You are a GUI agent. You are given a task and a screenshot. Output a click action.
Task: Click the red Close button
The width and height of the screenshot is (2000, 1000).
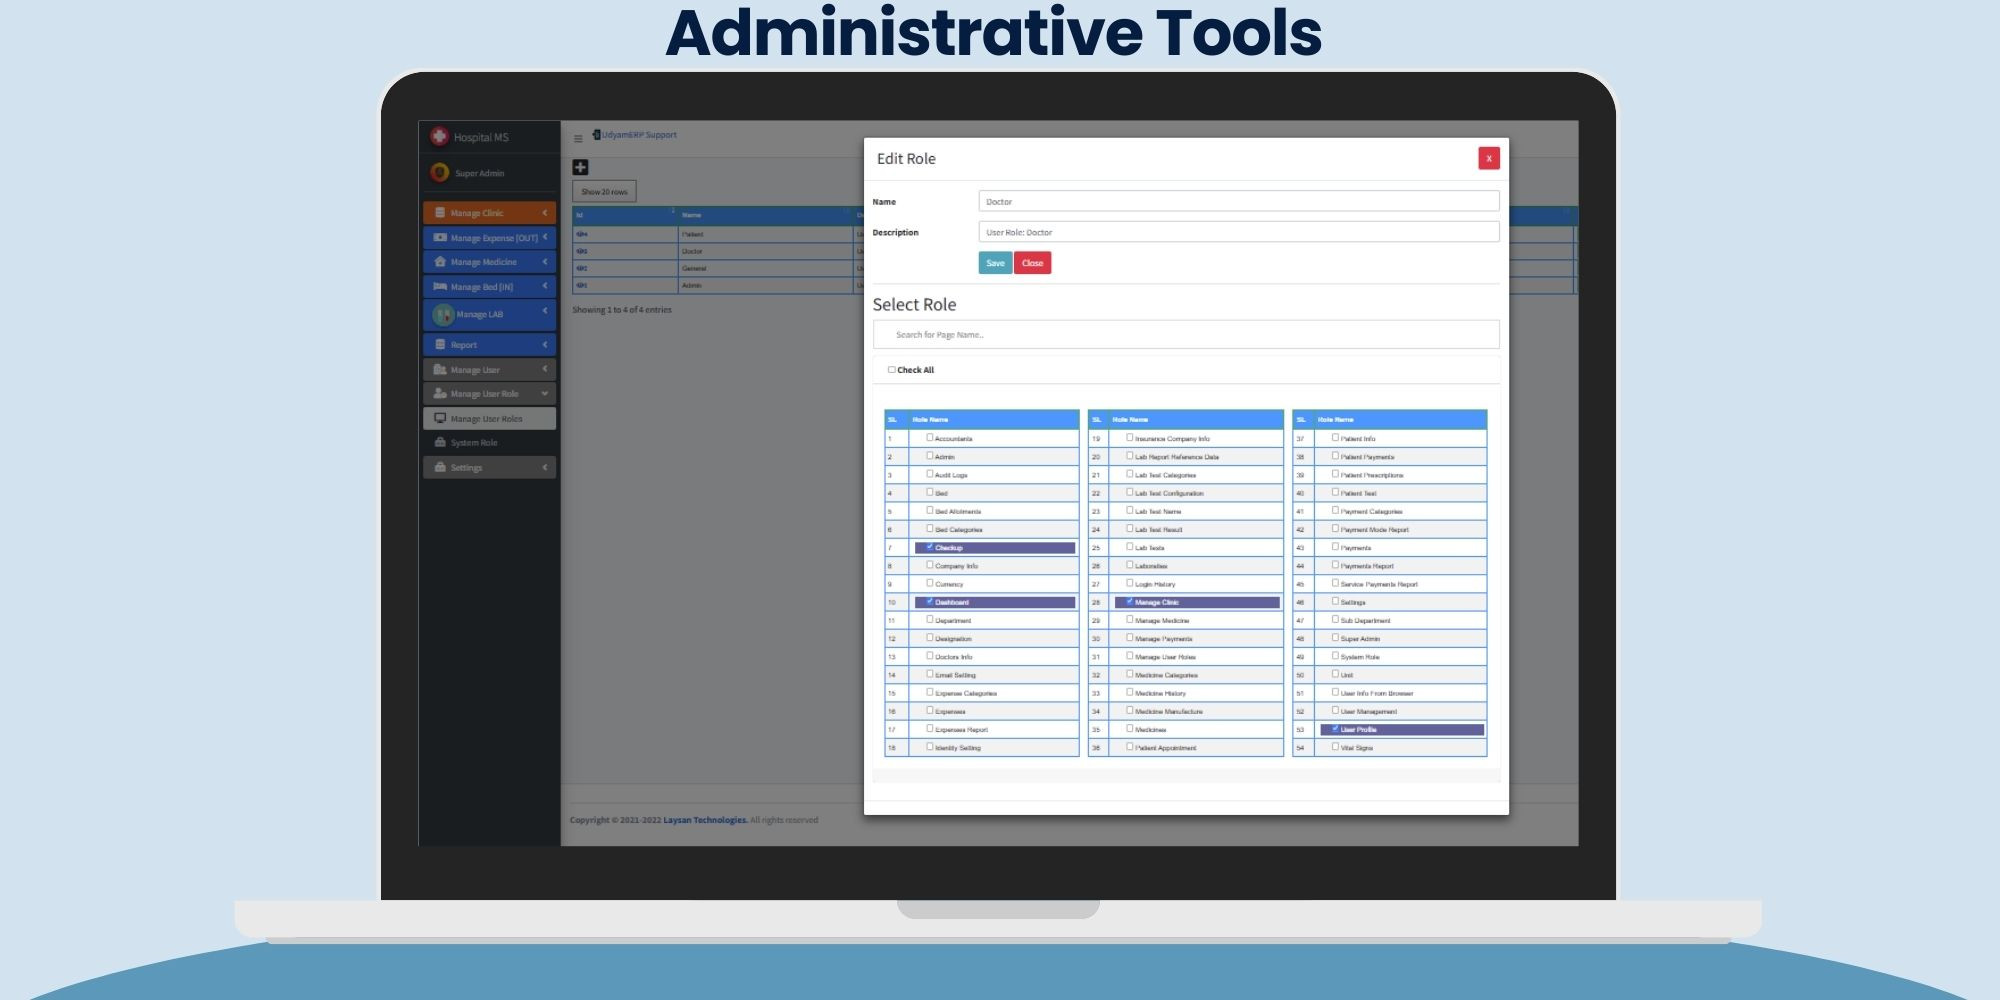click(1032, 263)
